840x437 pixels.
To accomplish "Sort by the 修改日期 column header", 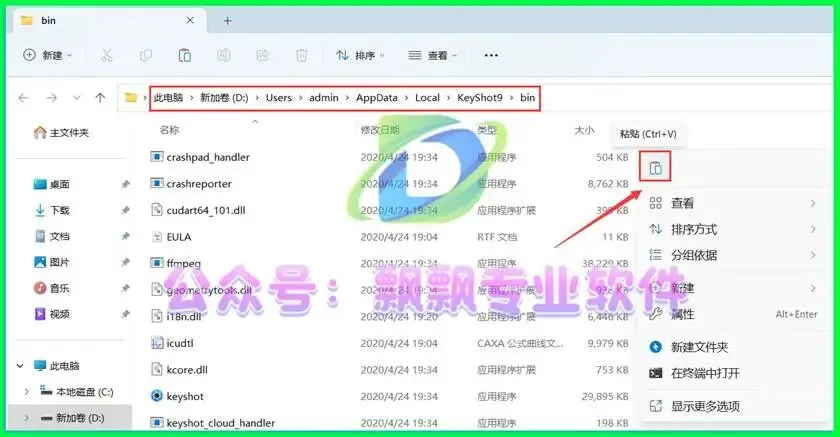I will (x=380, y=130).
